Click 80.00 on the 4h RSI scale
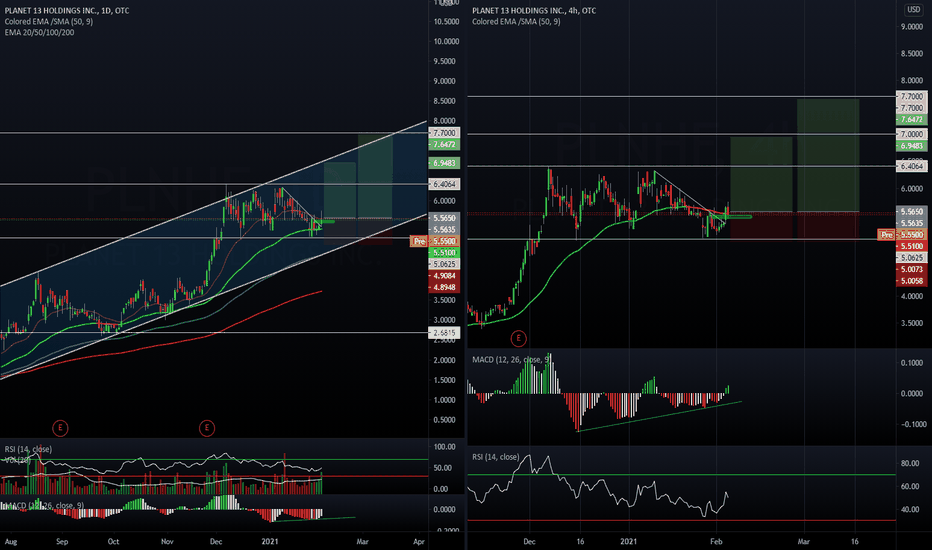Viewport: 932px width, 550px height. click(910, 463)
